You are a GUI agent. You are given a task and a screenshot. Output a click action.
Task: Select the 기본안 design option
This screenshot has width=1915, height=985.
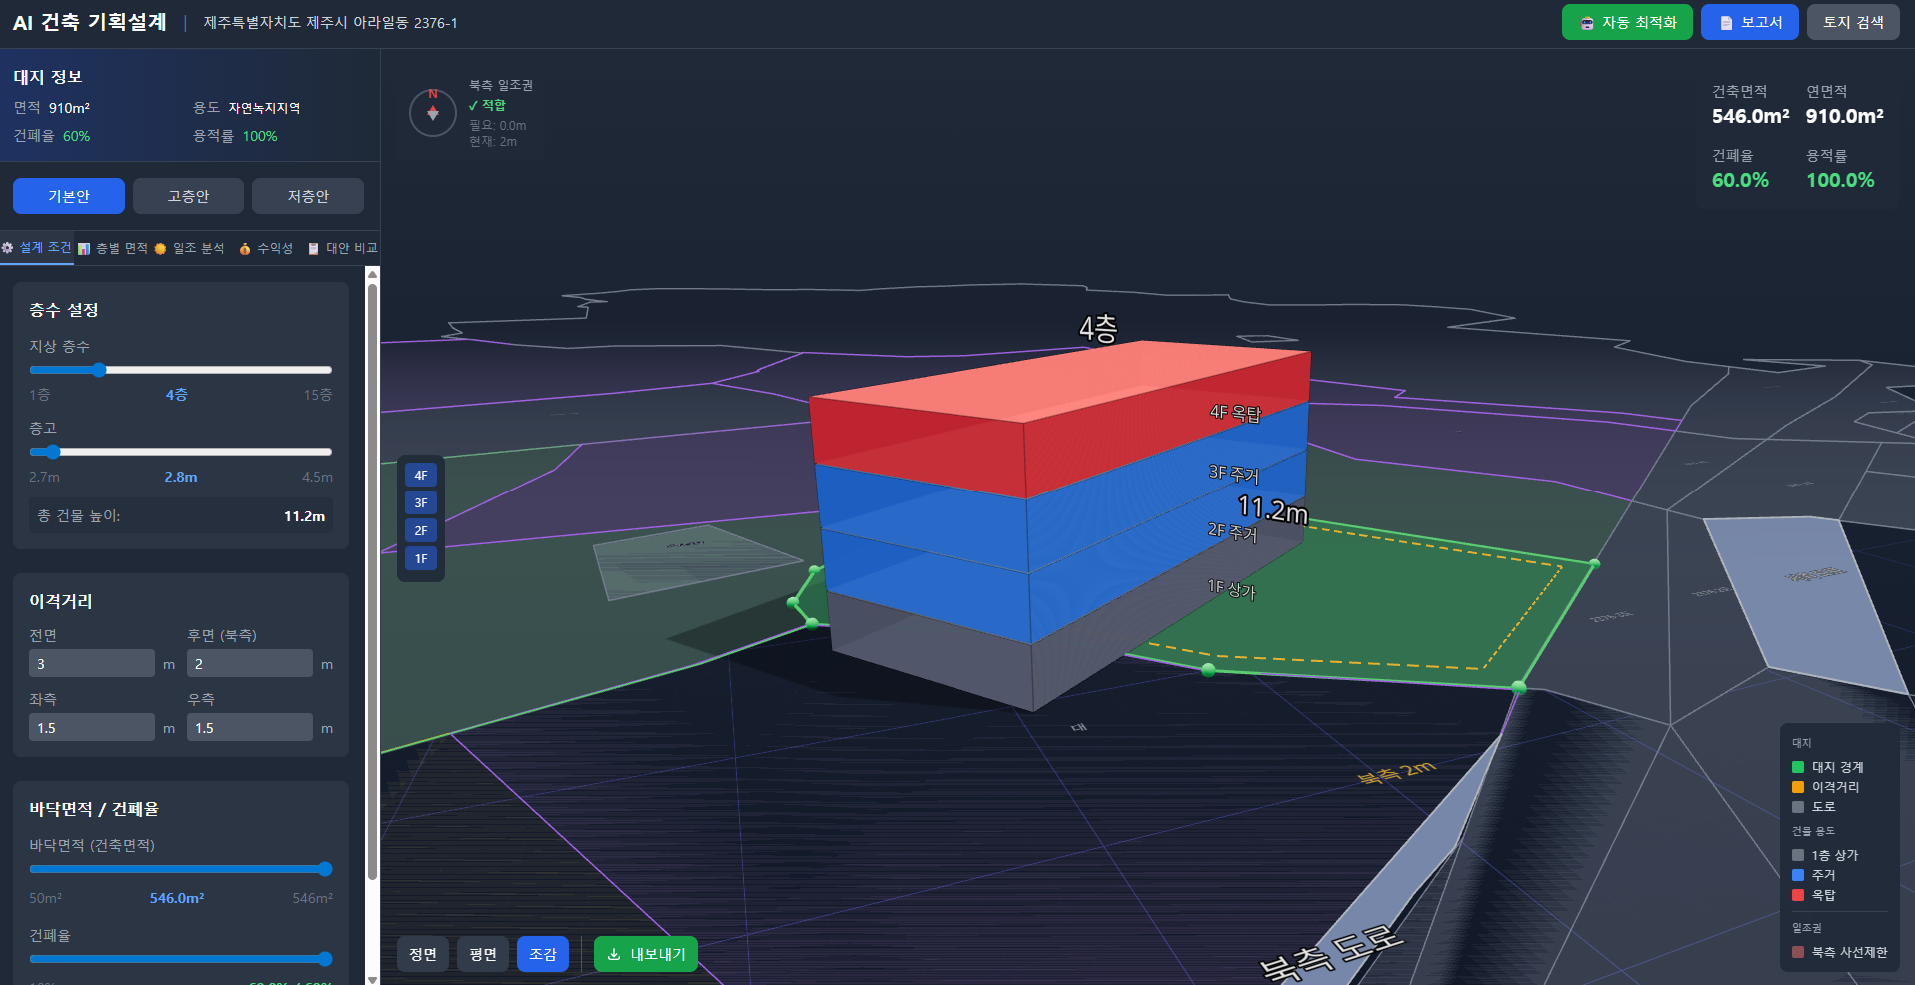(69, 196)
